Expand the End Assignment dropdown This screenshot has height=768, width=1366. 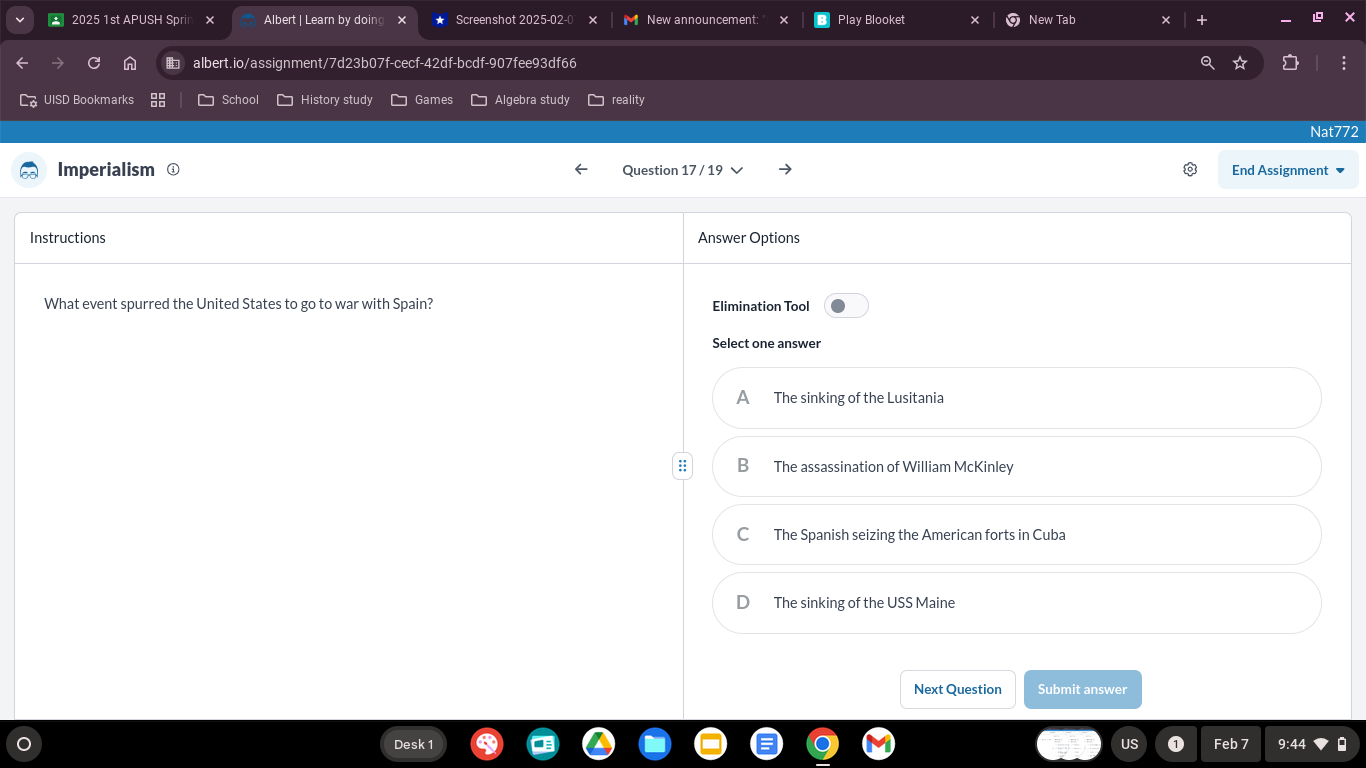1288,170
